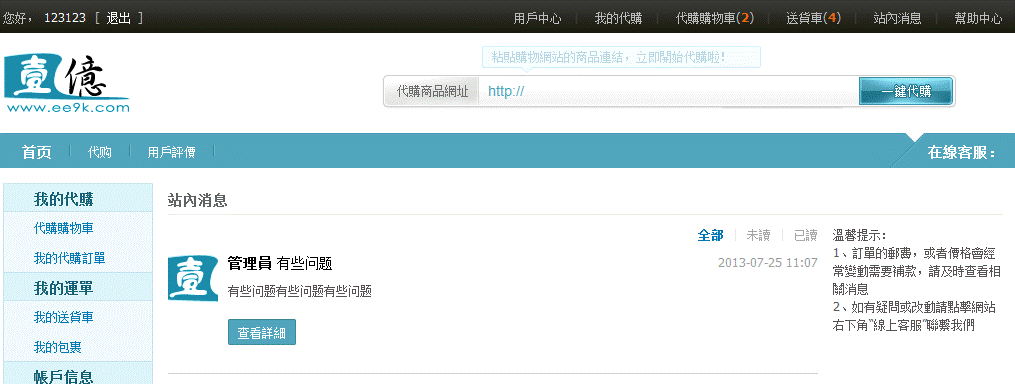Image resolution: width=1015 pixels, height=384 pixels.
Task: Open 用戶中心 in the top bar
Action: 537,18
